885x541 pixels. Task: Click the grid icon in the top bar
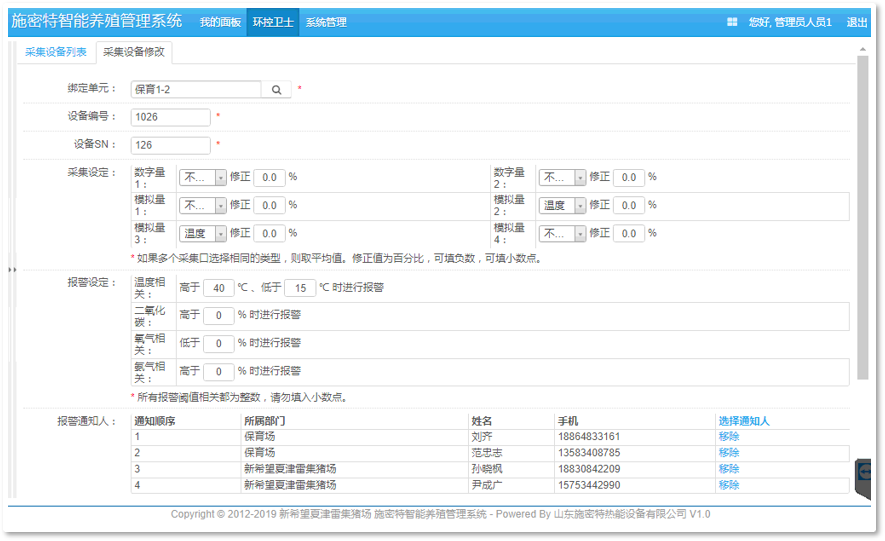(732, 22)
